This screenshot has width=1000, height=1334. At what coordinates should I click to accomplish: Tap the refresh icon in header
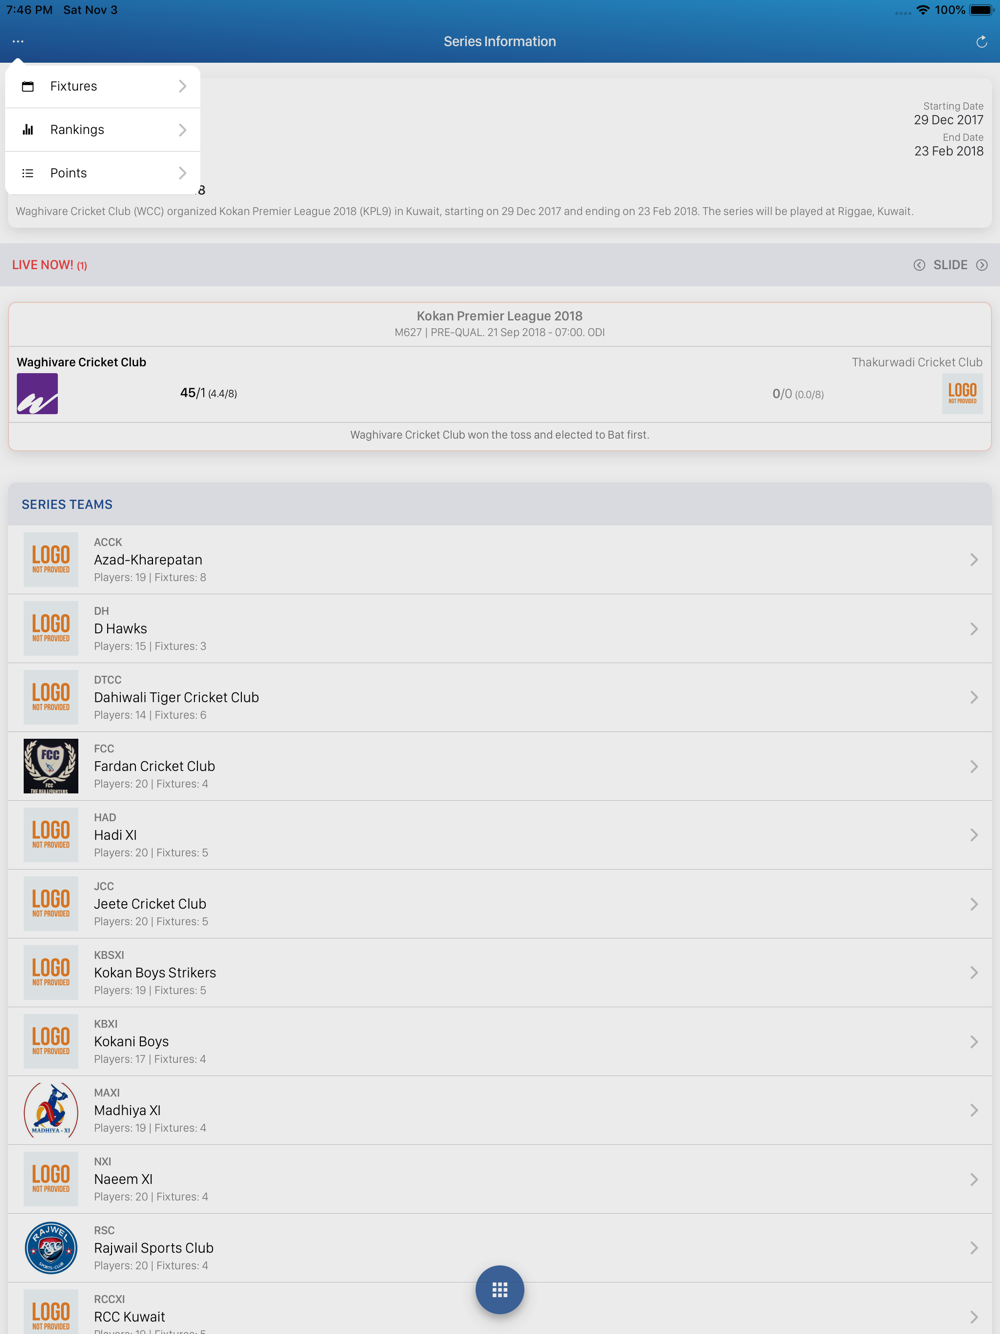pos(981,41)
